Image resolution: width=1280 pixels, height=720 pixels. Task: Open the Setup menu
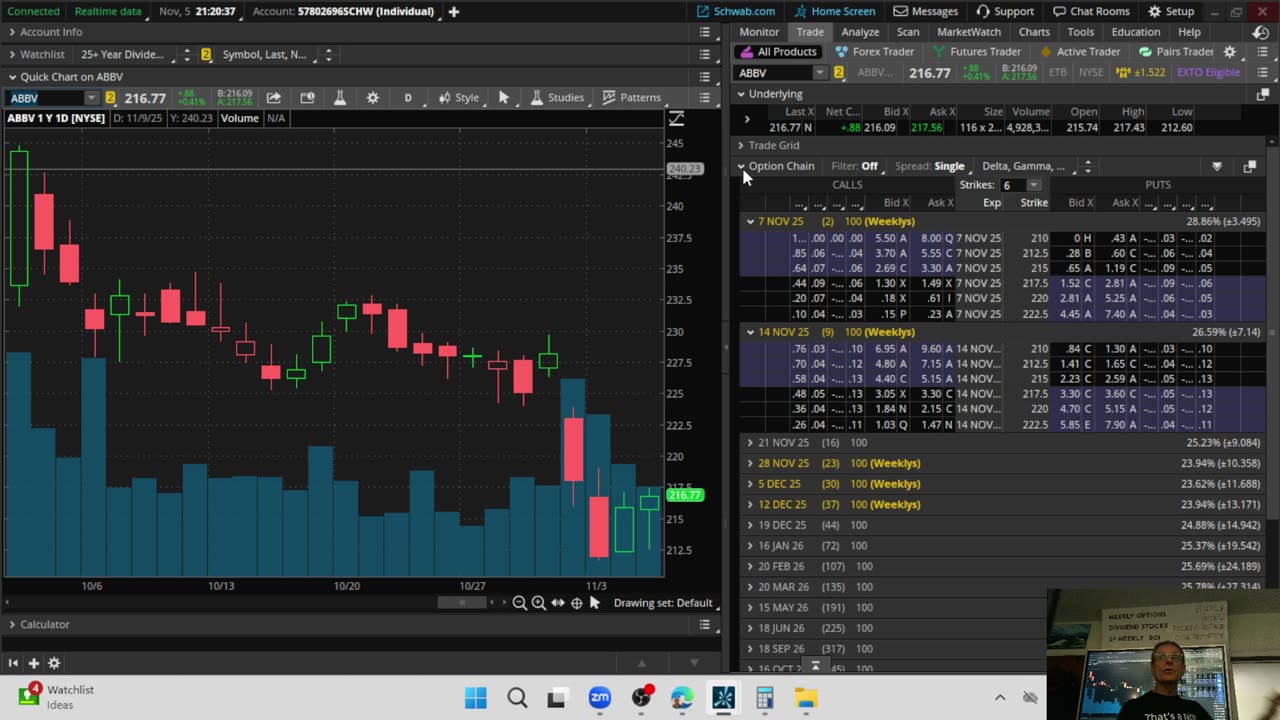tap(1171, 12)
